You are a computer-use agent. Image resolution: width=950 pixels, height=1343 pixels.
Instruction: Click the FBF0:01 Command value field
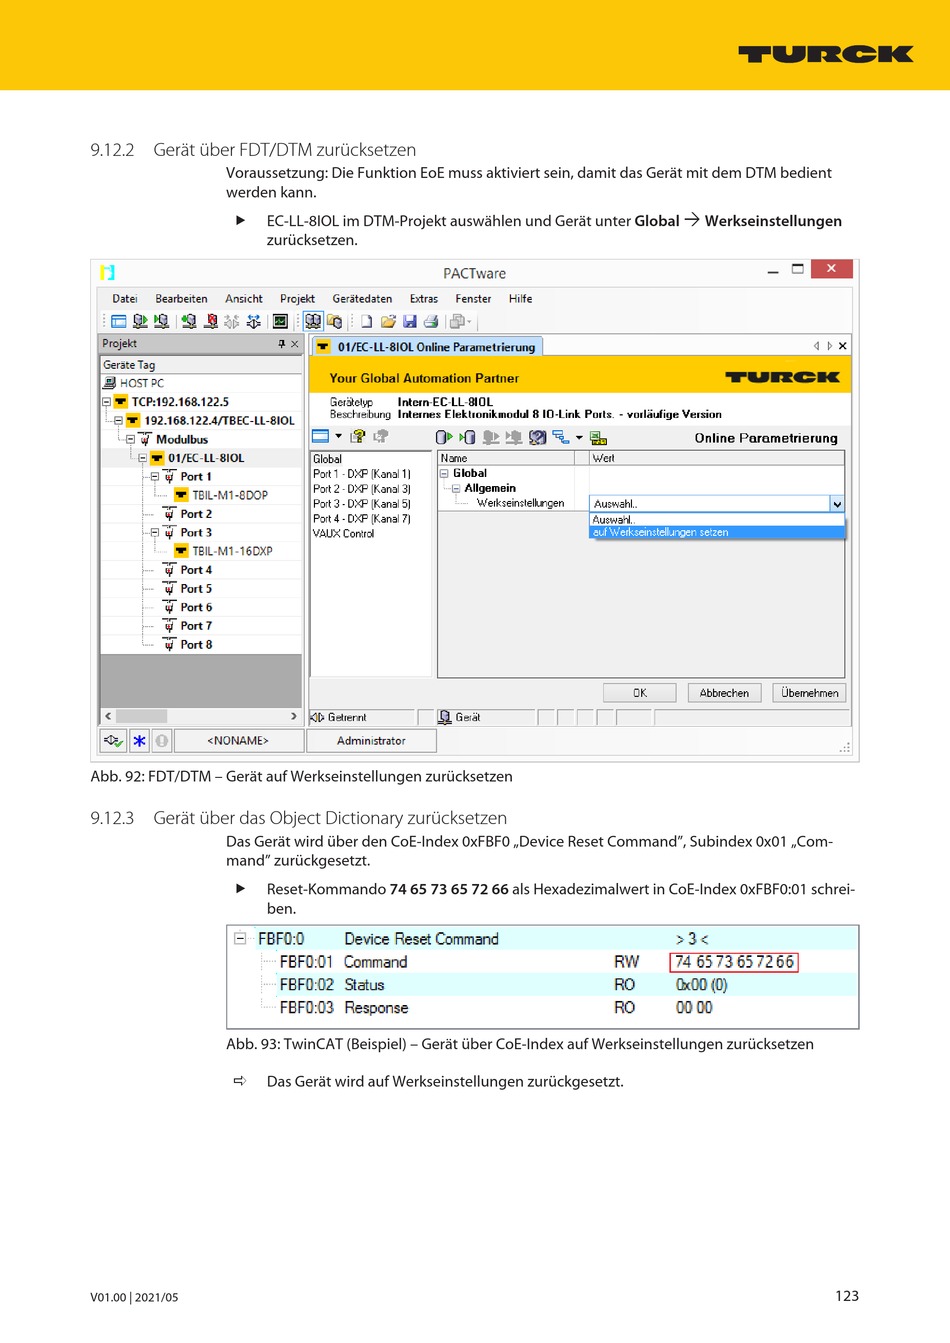pos(734,962)
